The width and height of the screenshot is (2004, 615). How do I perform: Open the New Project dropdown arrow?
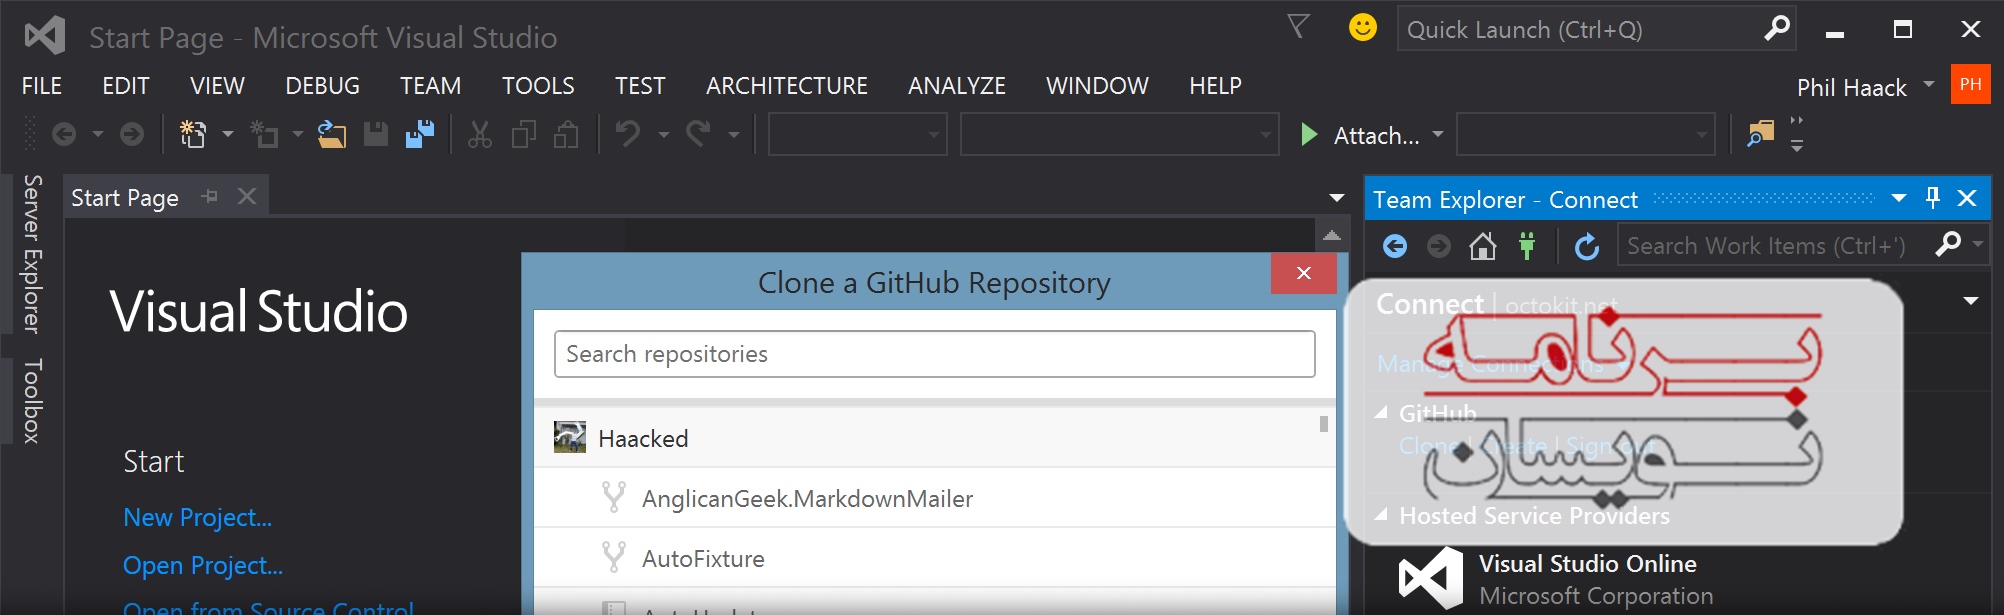point(227,134)
